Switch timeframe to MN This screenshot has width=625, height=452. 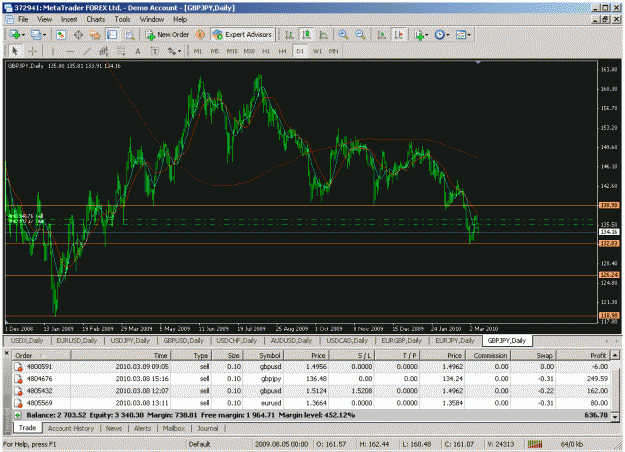tap(334, 51)
